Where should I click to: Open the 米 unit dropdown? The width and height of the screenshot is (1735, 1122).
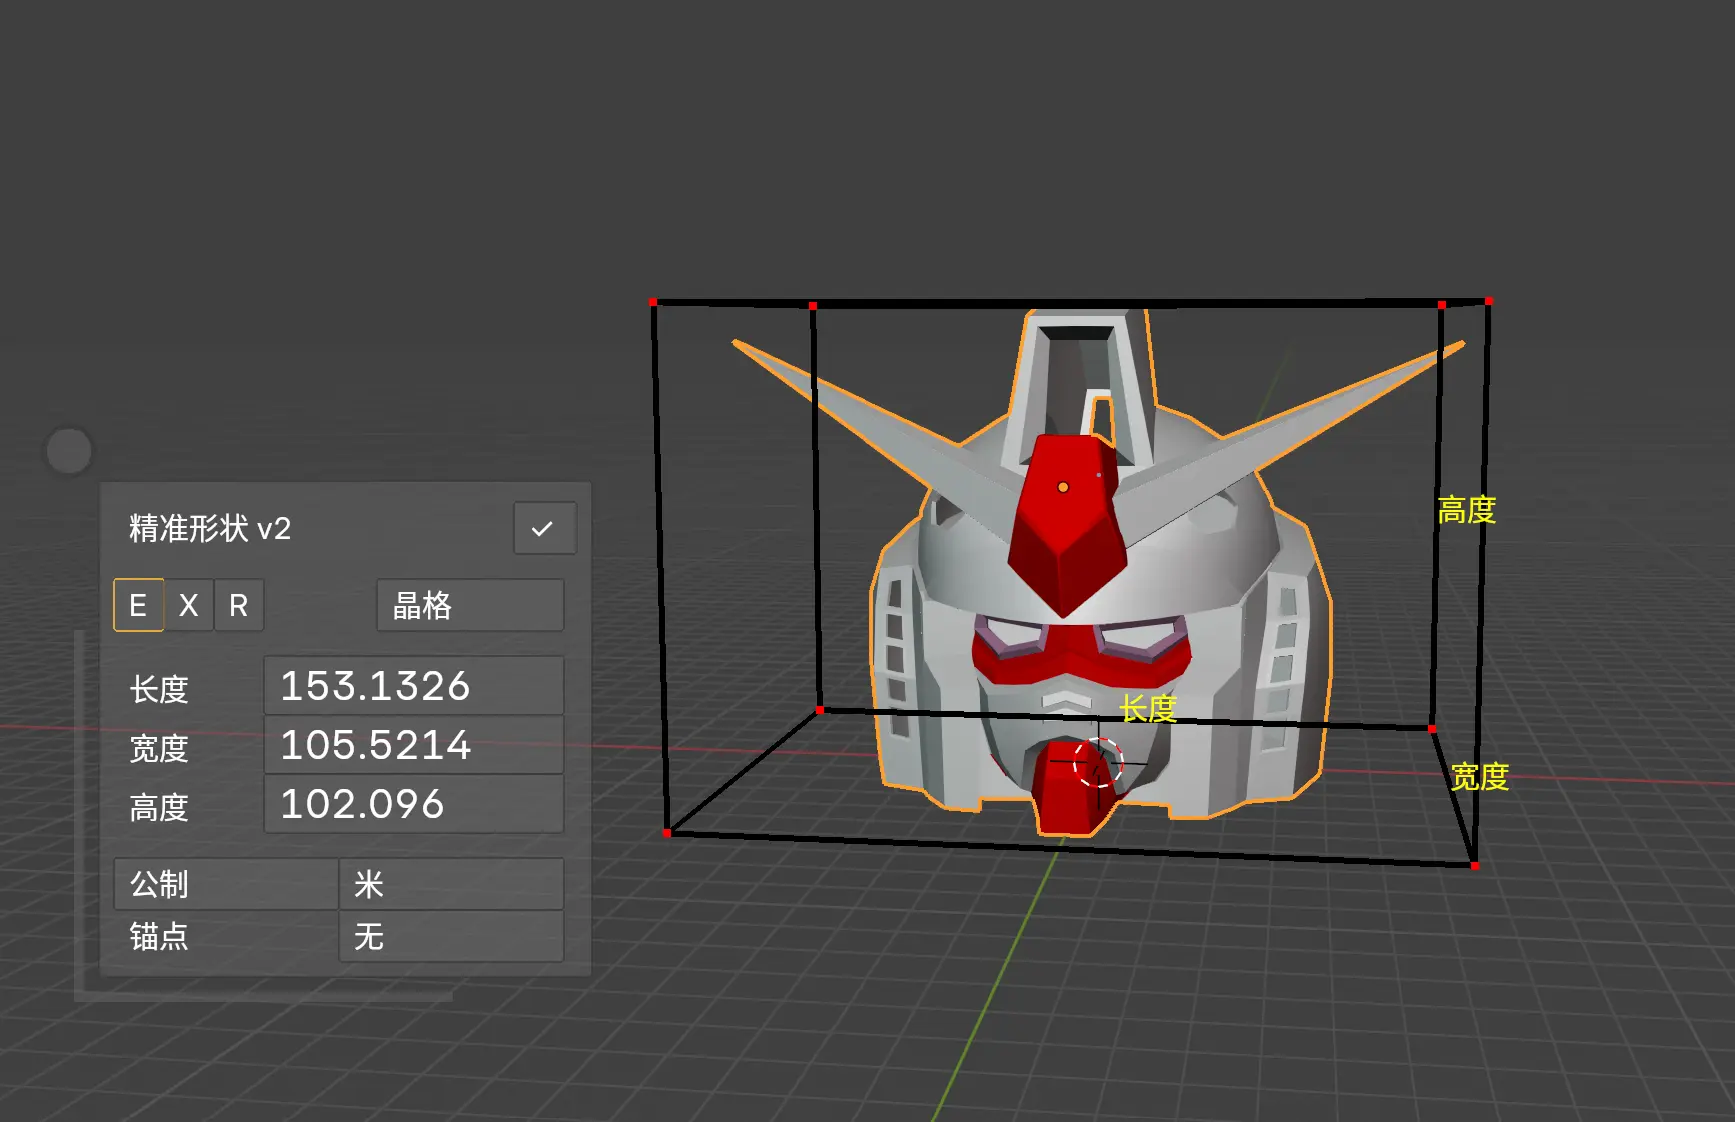tap(452, 884)
